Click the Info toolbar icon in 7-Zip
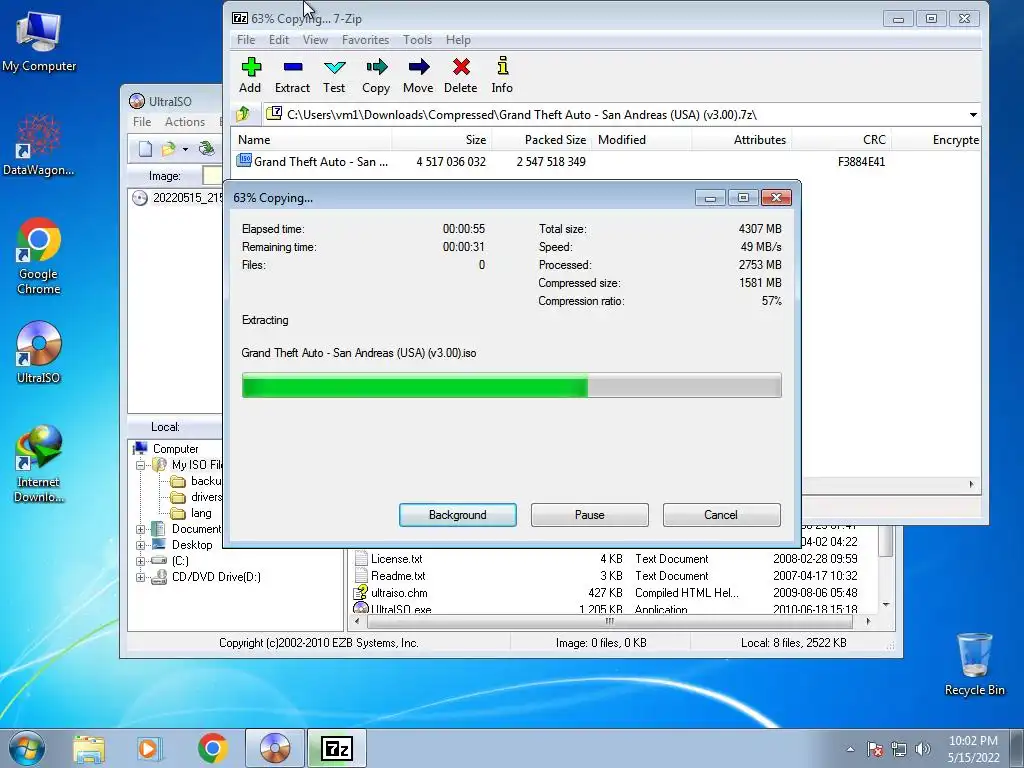1024x768 pixels. pos(502,75)
